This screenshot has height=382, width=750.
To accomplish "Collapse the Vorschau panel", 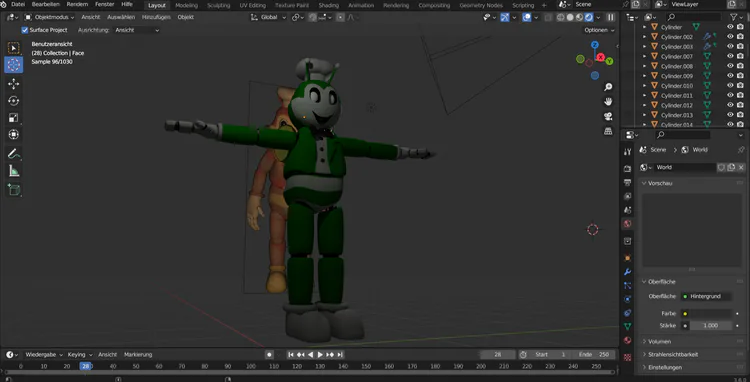I will pos(660,183).
